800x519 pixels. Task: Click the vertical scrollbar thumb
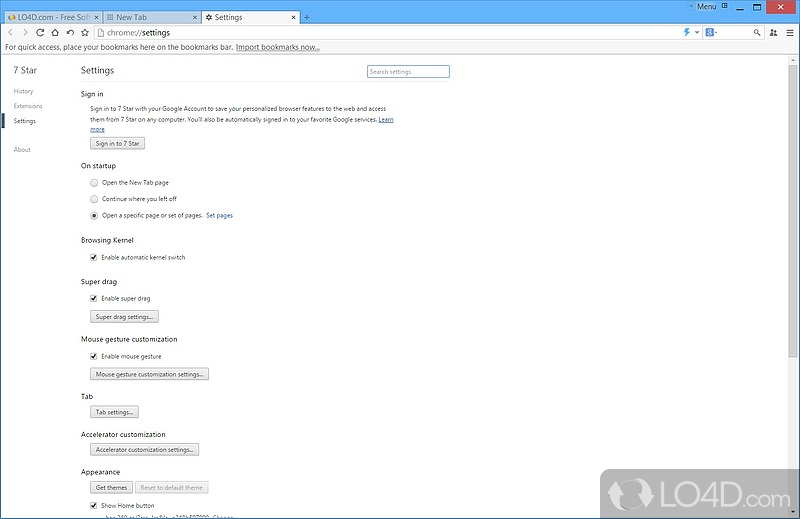[792, 211]
